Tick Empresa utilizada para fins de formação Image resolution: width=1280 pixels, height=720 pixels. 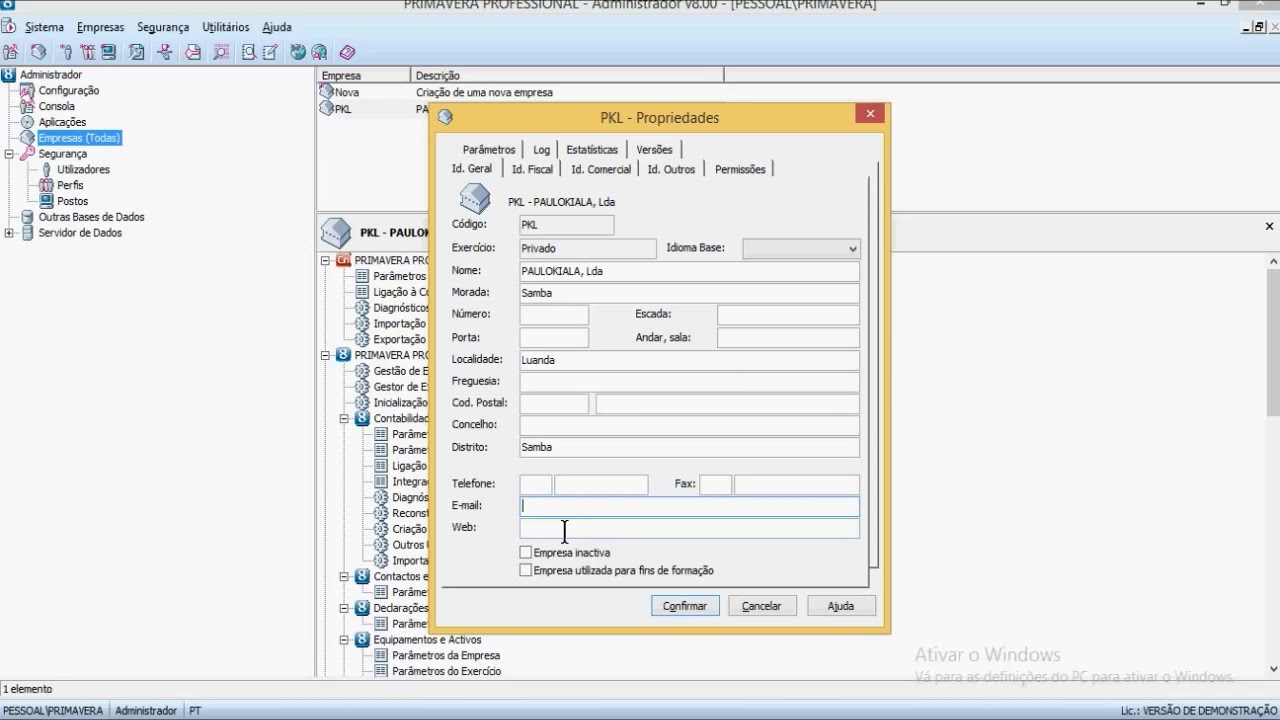pyautogui.click(x=526, y=570)
